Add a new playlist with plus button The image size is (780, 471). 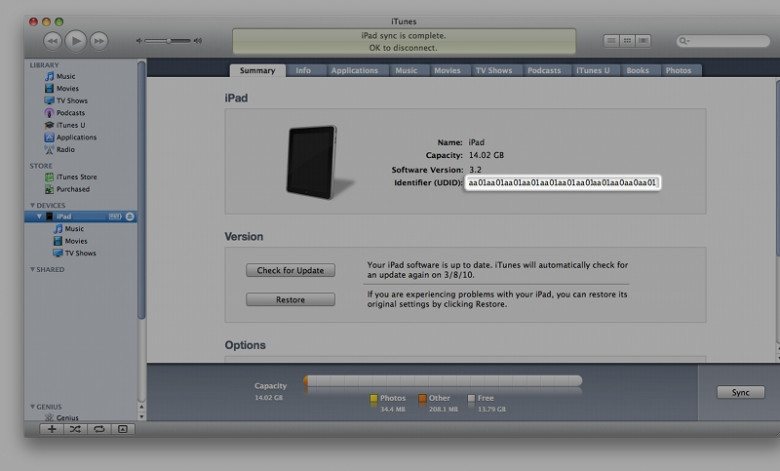52,429
